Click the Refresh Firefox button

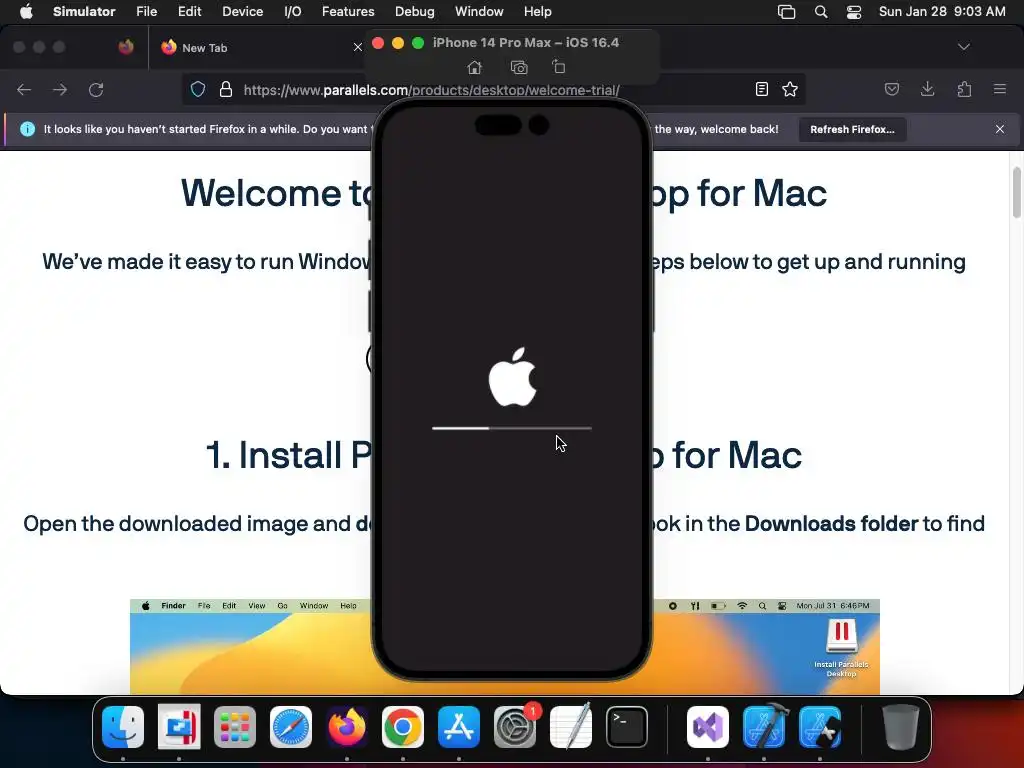(852, 129)
